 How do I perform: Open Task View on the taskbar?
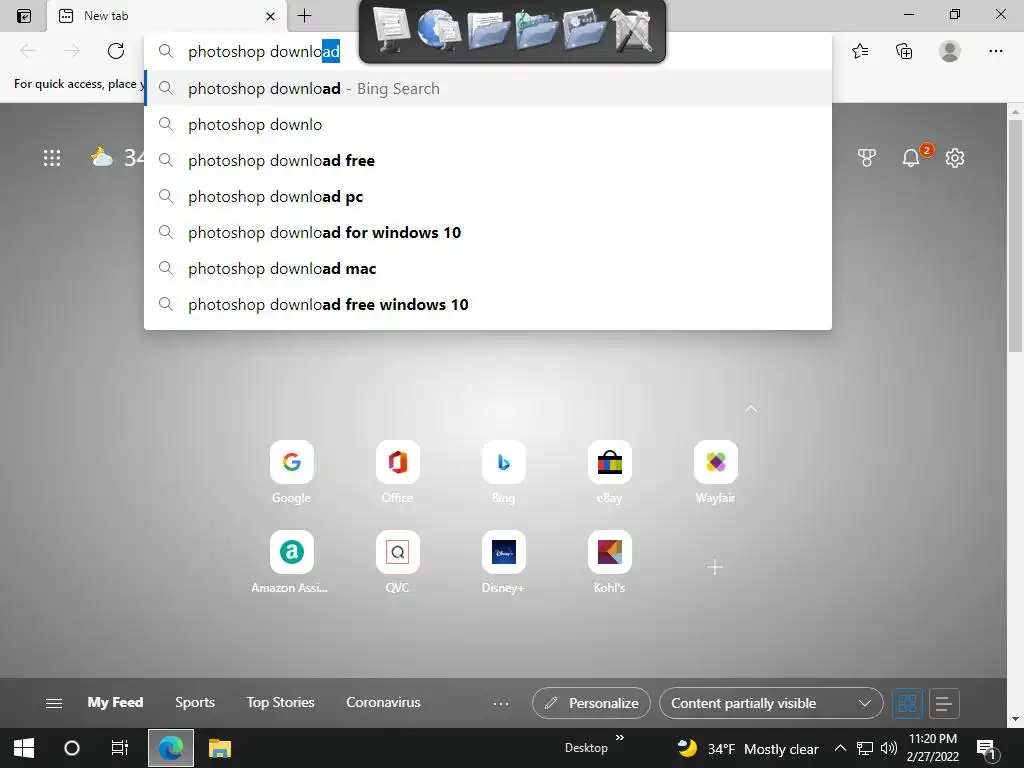coord(120,748)
